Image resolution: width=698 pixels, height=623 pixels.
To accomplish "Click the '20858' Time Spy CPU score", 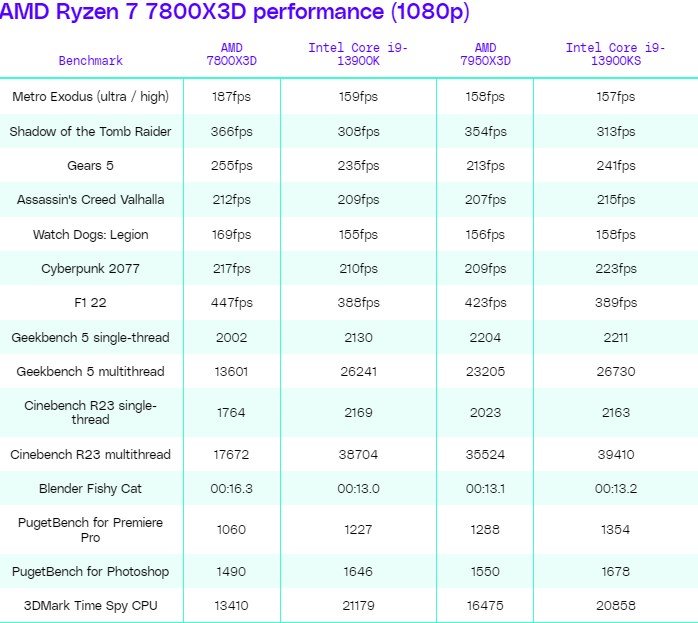I will 616,606.
